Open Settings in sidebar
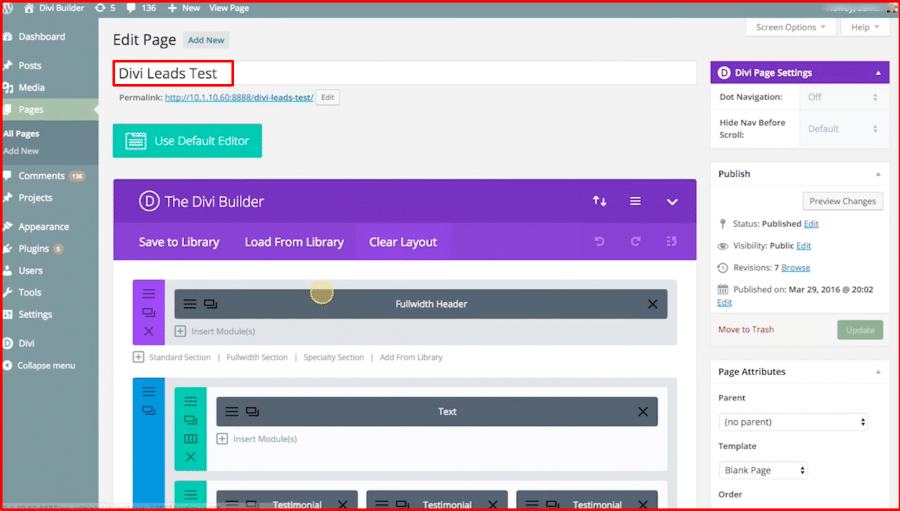 (x=35, y=314)
